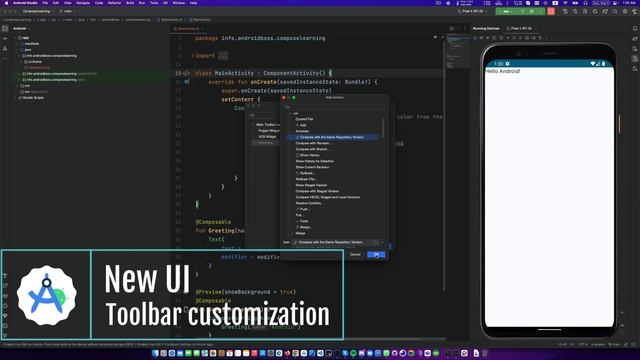640x360 pixels.
Task: Select 'Show Staged Version' action
Action: point(311,185)
